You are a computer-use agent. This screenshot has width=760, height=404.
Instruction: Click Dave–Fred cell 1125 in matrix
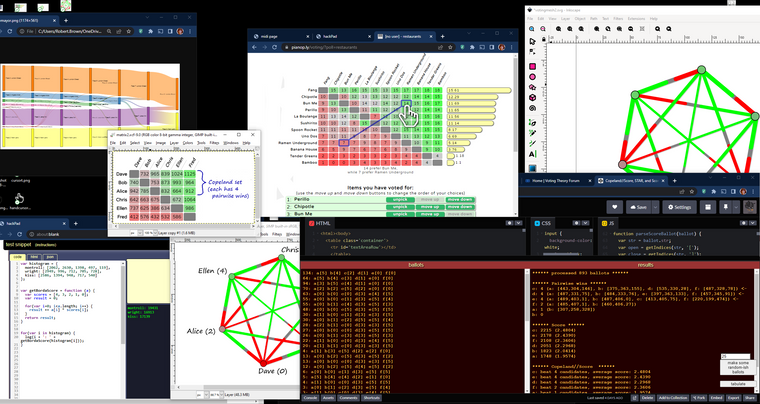point(190,173)
